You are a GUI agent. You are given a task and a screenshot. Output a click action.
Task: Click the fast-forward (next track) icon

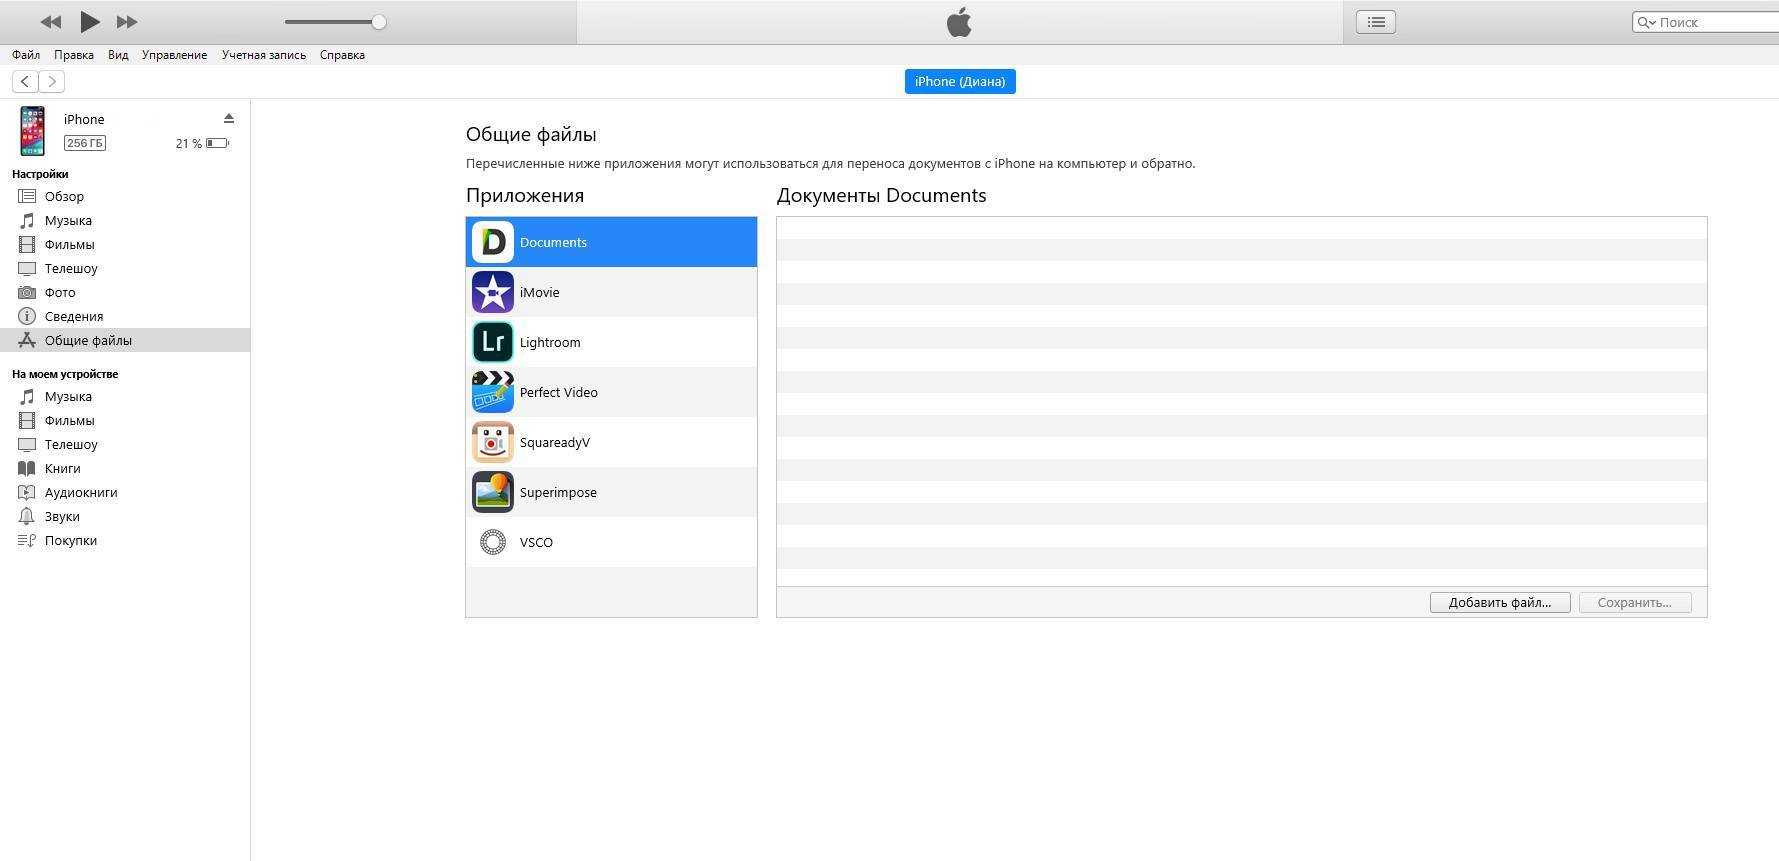click(127, 22)
